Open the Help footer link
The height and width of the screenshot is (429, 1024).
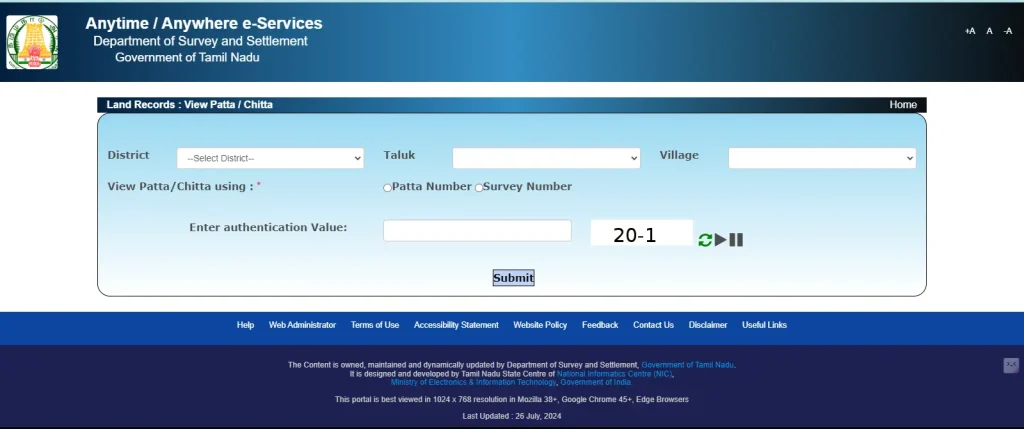(x=246, y=325)
